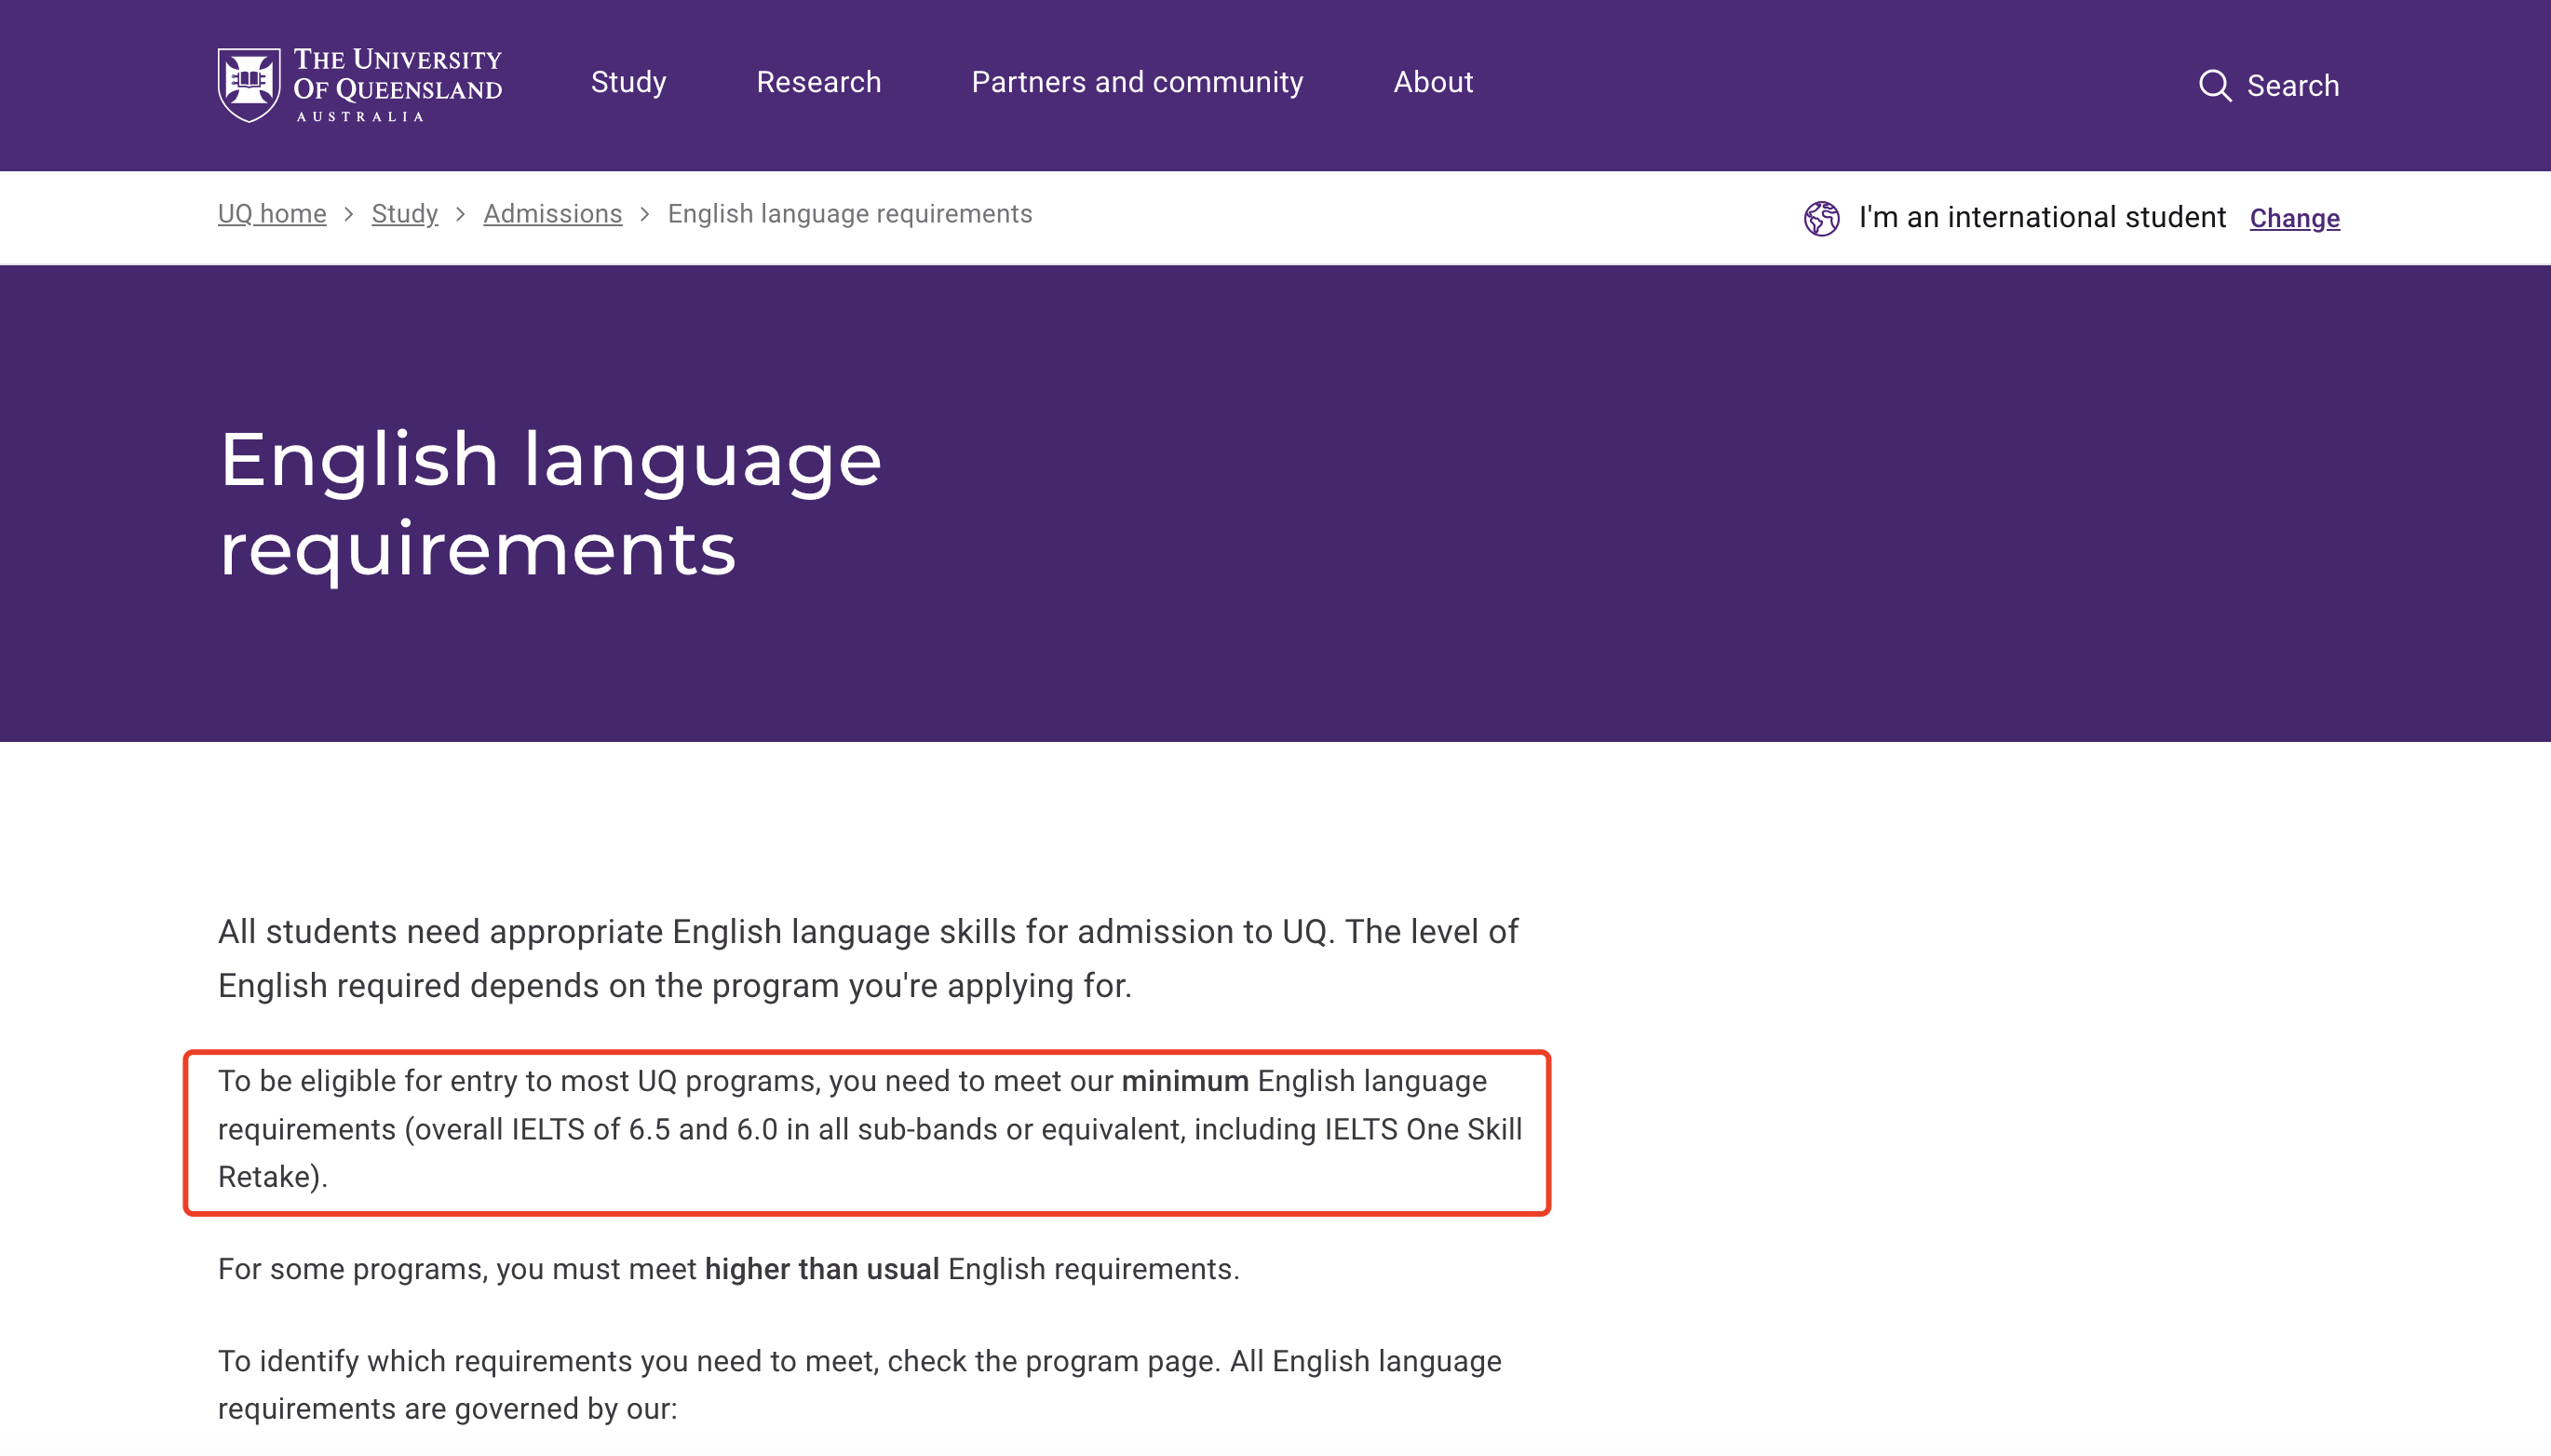The height and width of the screenshot is (1456, 2551).
Task: Click Change link for student type
Action: coord(2294,218)
